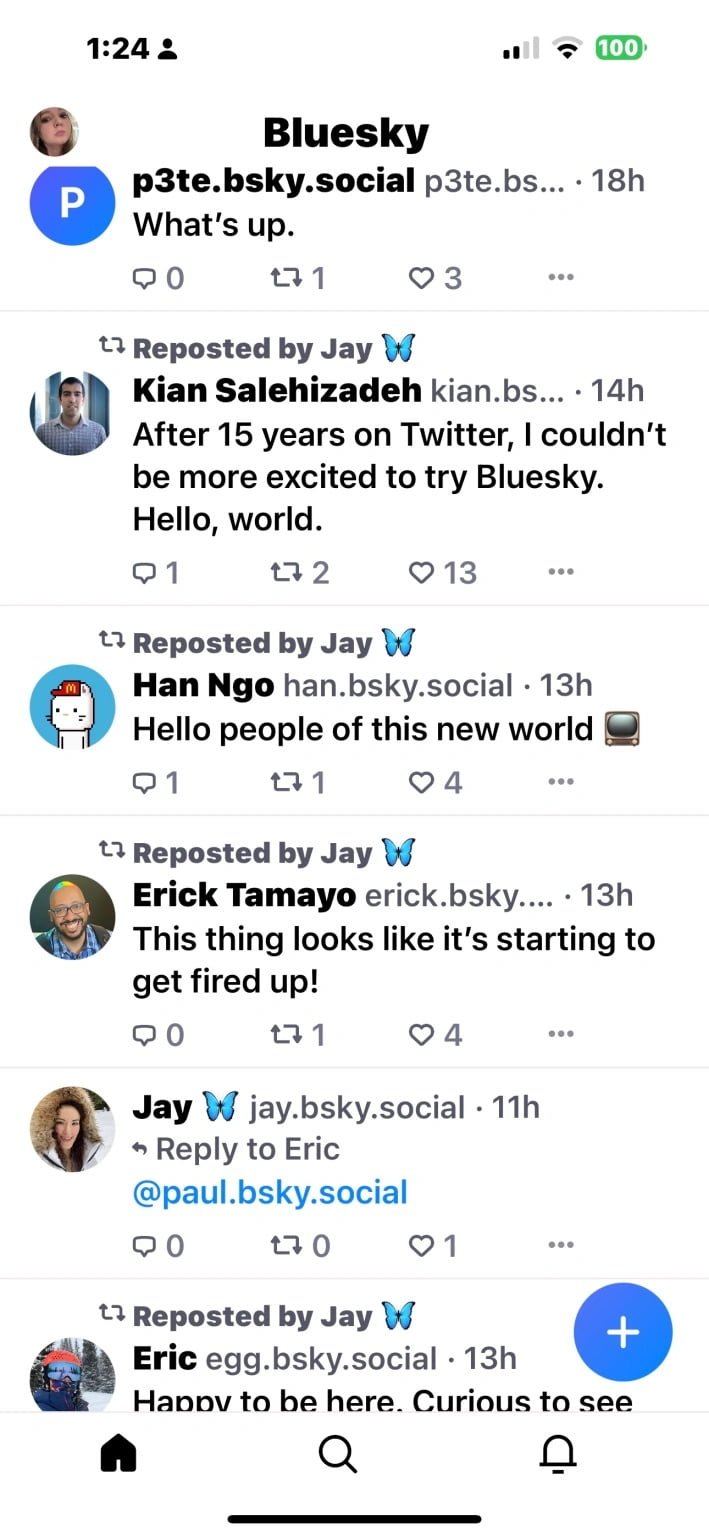Open notifications via the bell icon
This screenshot has height=1536, width=709.
click(x=558, y=1455)
